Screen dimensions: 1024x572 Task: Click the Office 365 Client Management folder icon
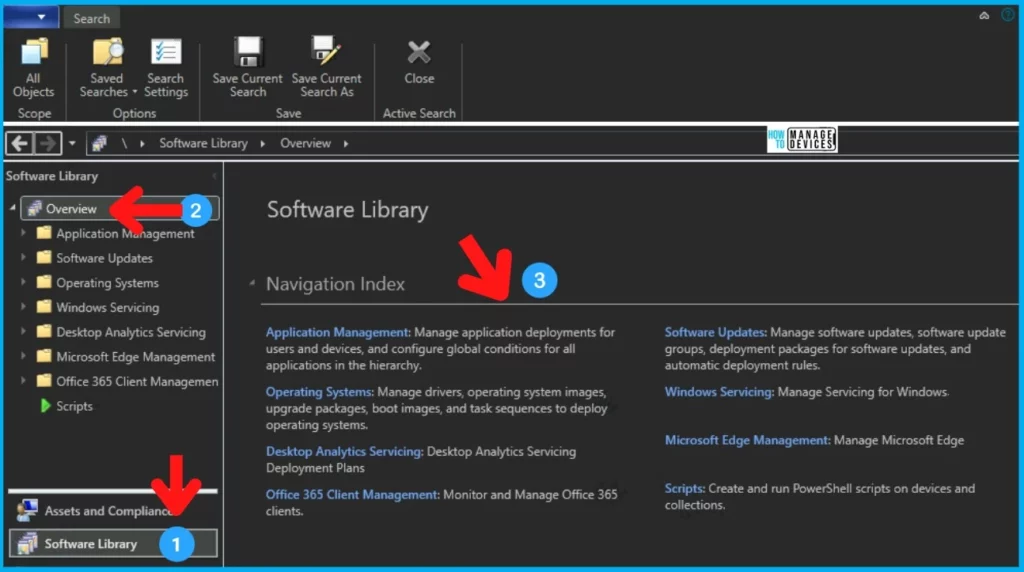coord(44,380)
